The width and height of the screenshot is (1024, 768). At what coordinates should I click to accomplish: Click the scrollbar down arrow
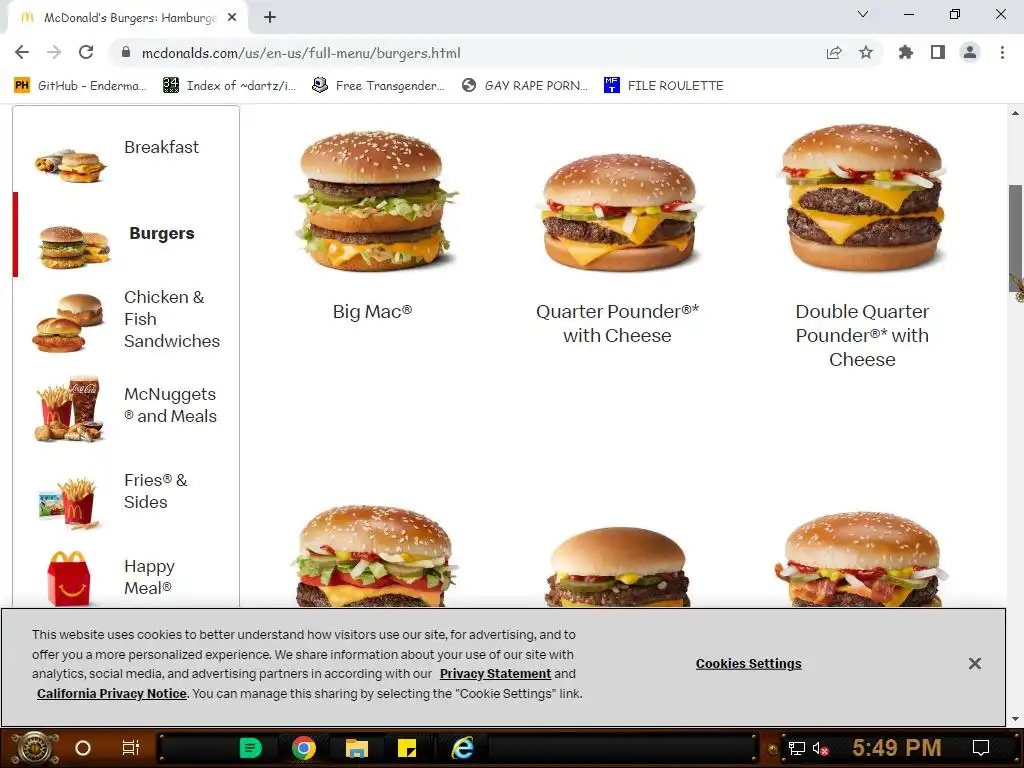click(x=1016, y=719)
